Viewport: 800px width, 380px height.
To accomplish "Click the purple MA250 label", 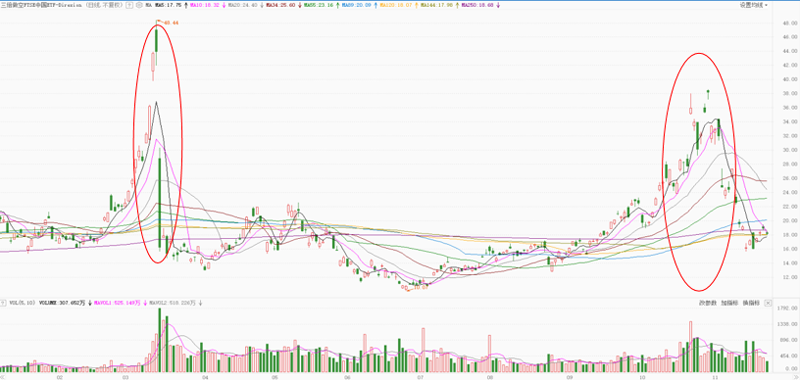I will pos(478,5).
